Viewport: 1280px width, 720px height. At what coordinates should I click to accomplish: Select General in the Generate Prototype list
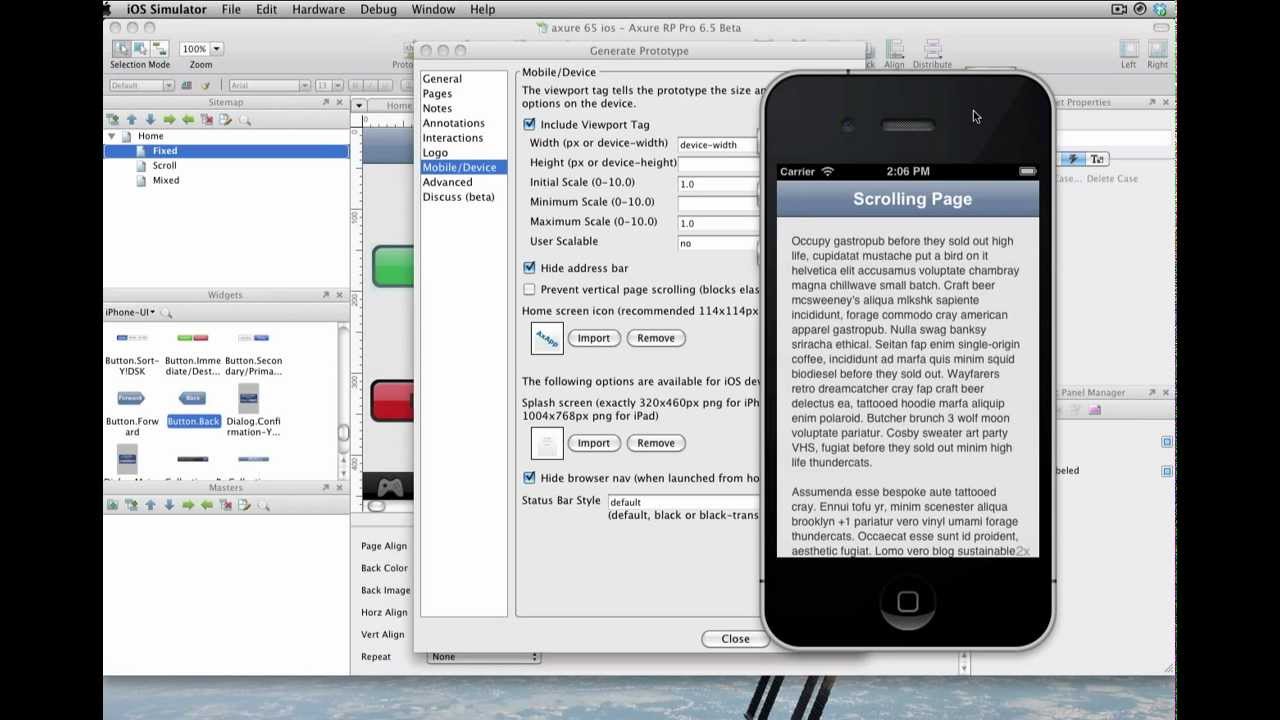[x=442, y=78]
